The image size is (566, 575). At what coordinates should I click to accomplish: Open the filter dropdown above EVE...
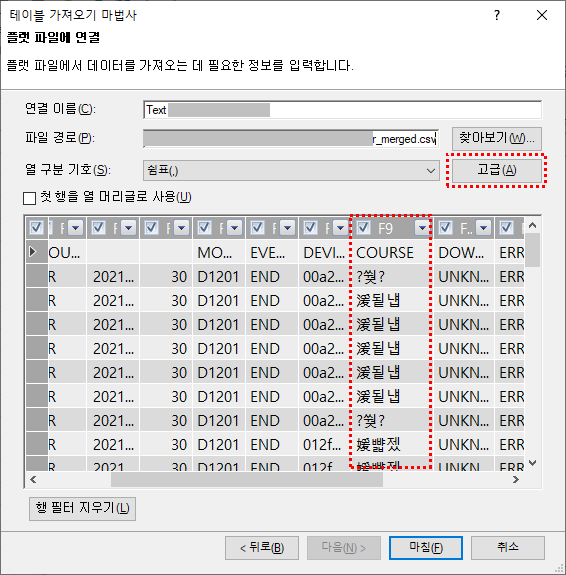287,228
